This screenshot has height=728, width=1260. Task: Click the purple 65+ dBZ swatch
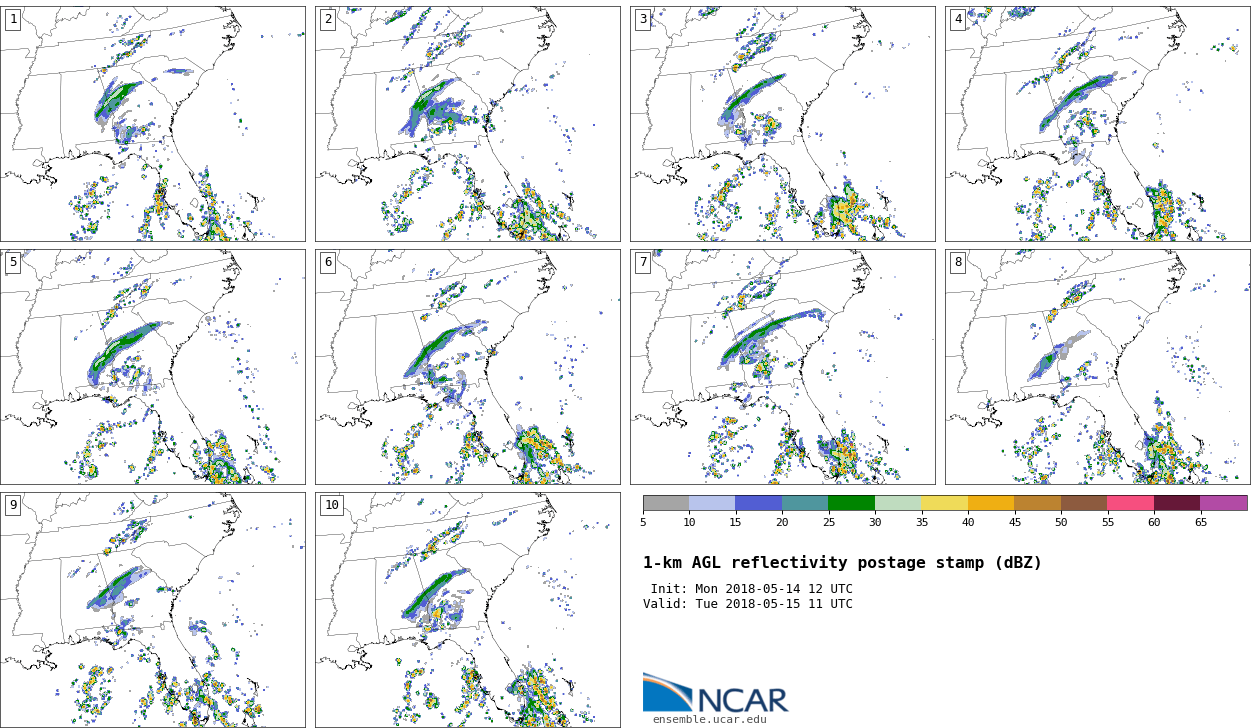point(1224,503)
